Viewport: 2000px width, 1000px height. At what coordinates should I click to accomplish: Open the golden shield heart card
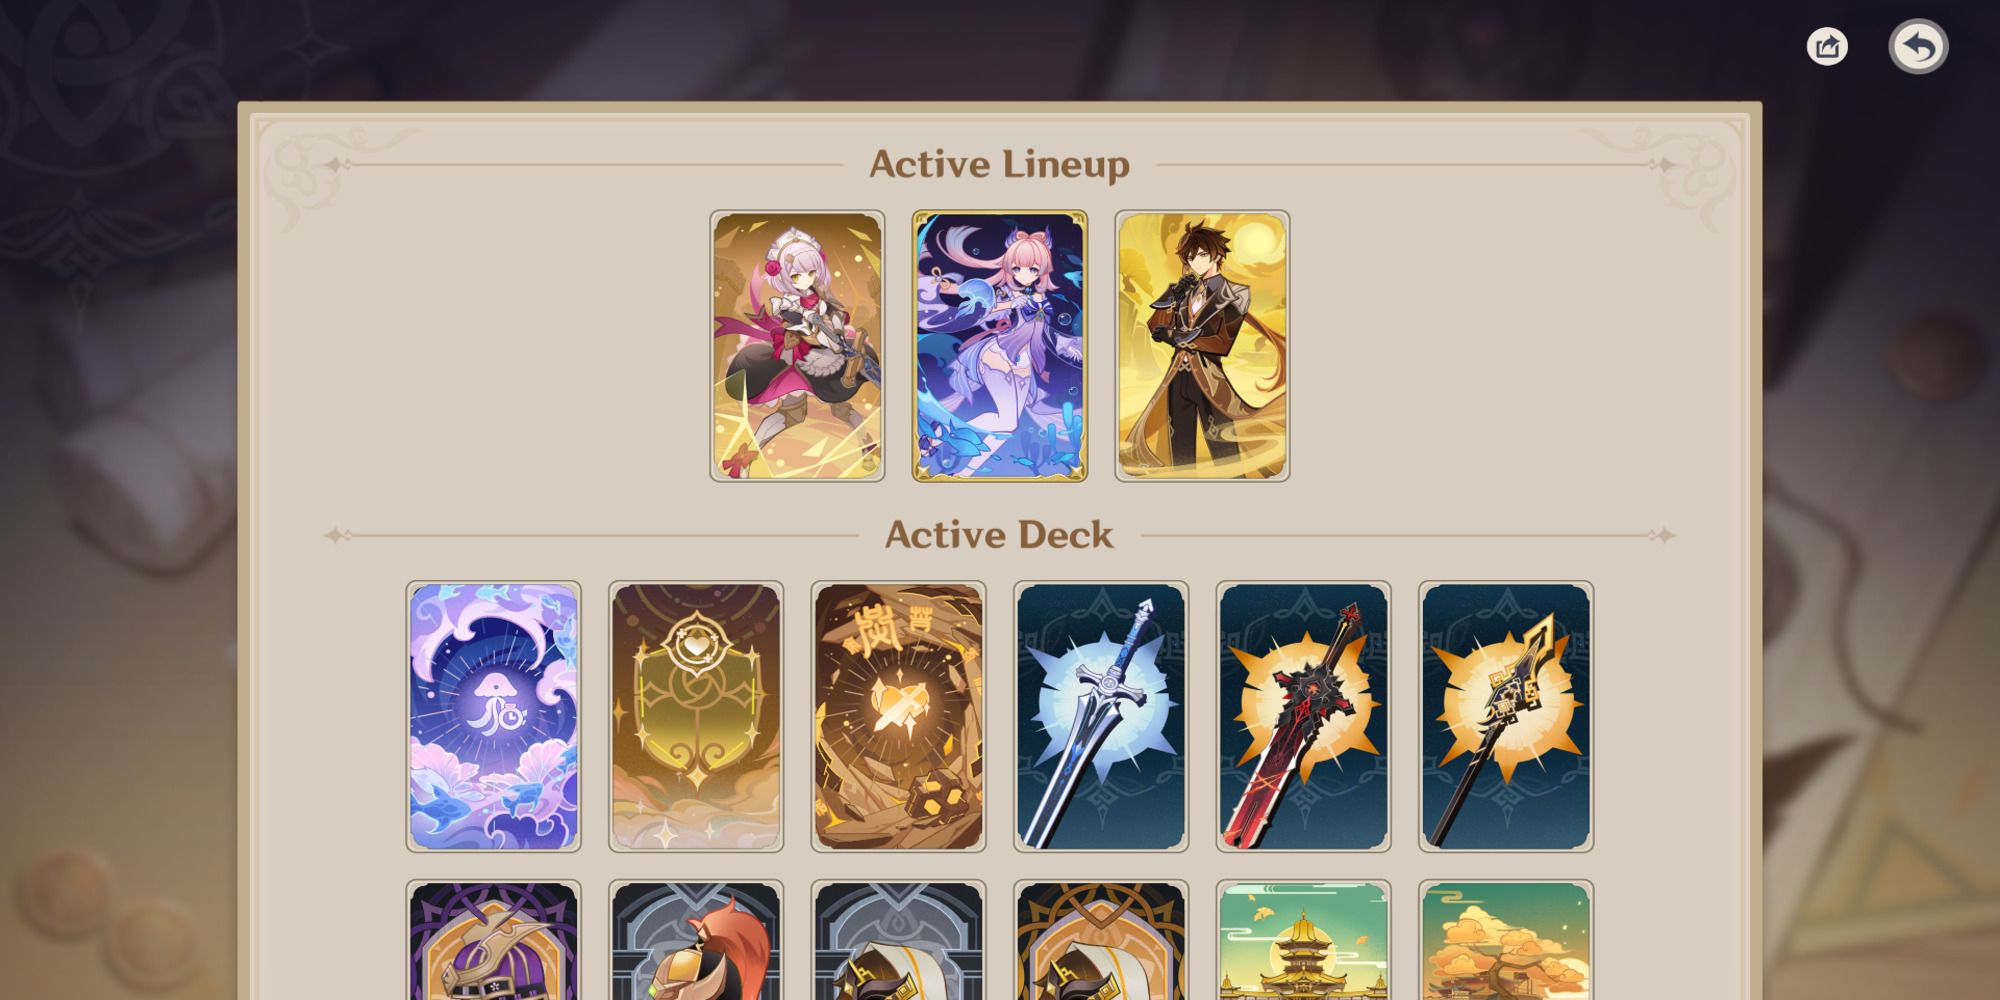[696, 717]
